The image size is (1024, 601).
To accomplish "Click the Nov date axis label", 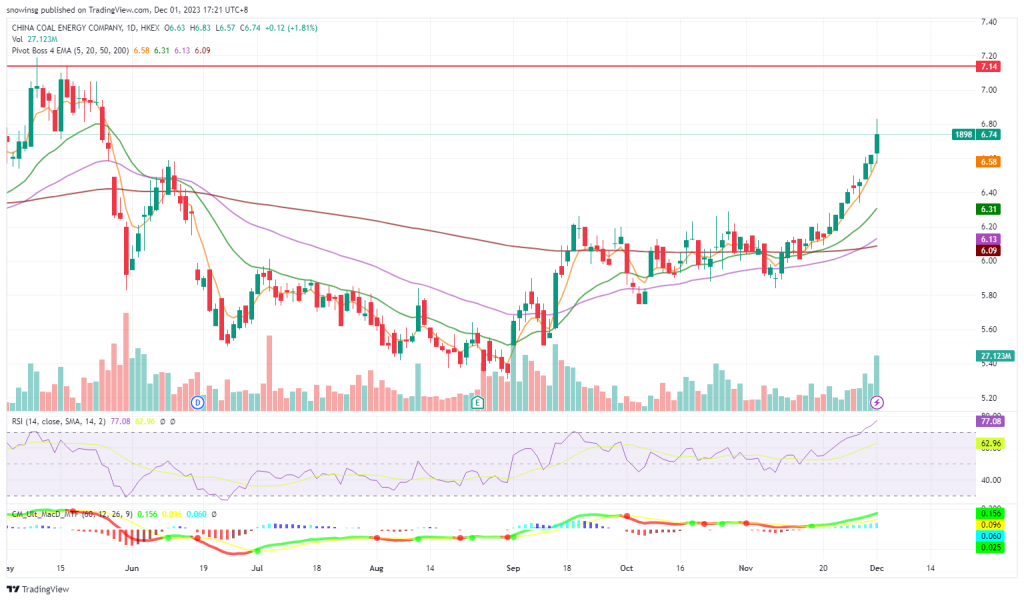I will tap(746, 568).
